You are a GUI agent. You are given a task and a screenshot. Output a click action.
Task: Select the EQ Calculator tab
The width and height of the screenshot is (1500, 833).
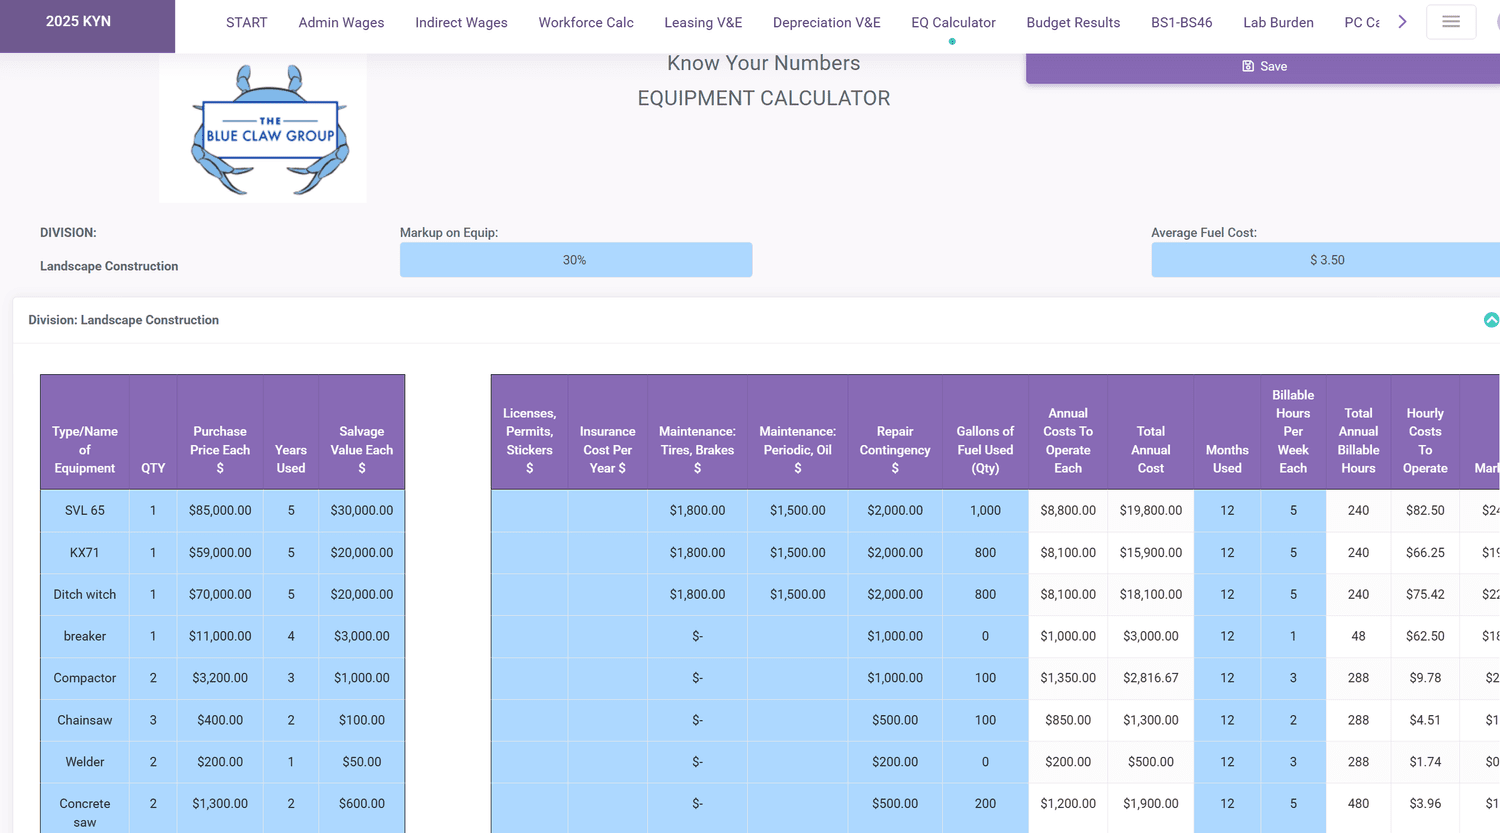(953, 23)
